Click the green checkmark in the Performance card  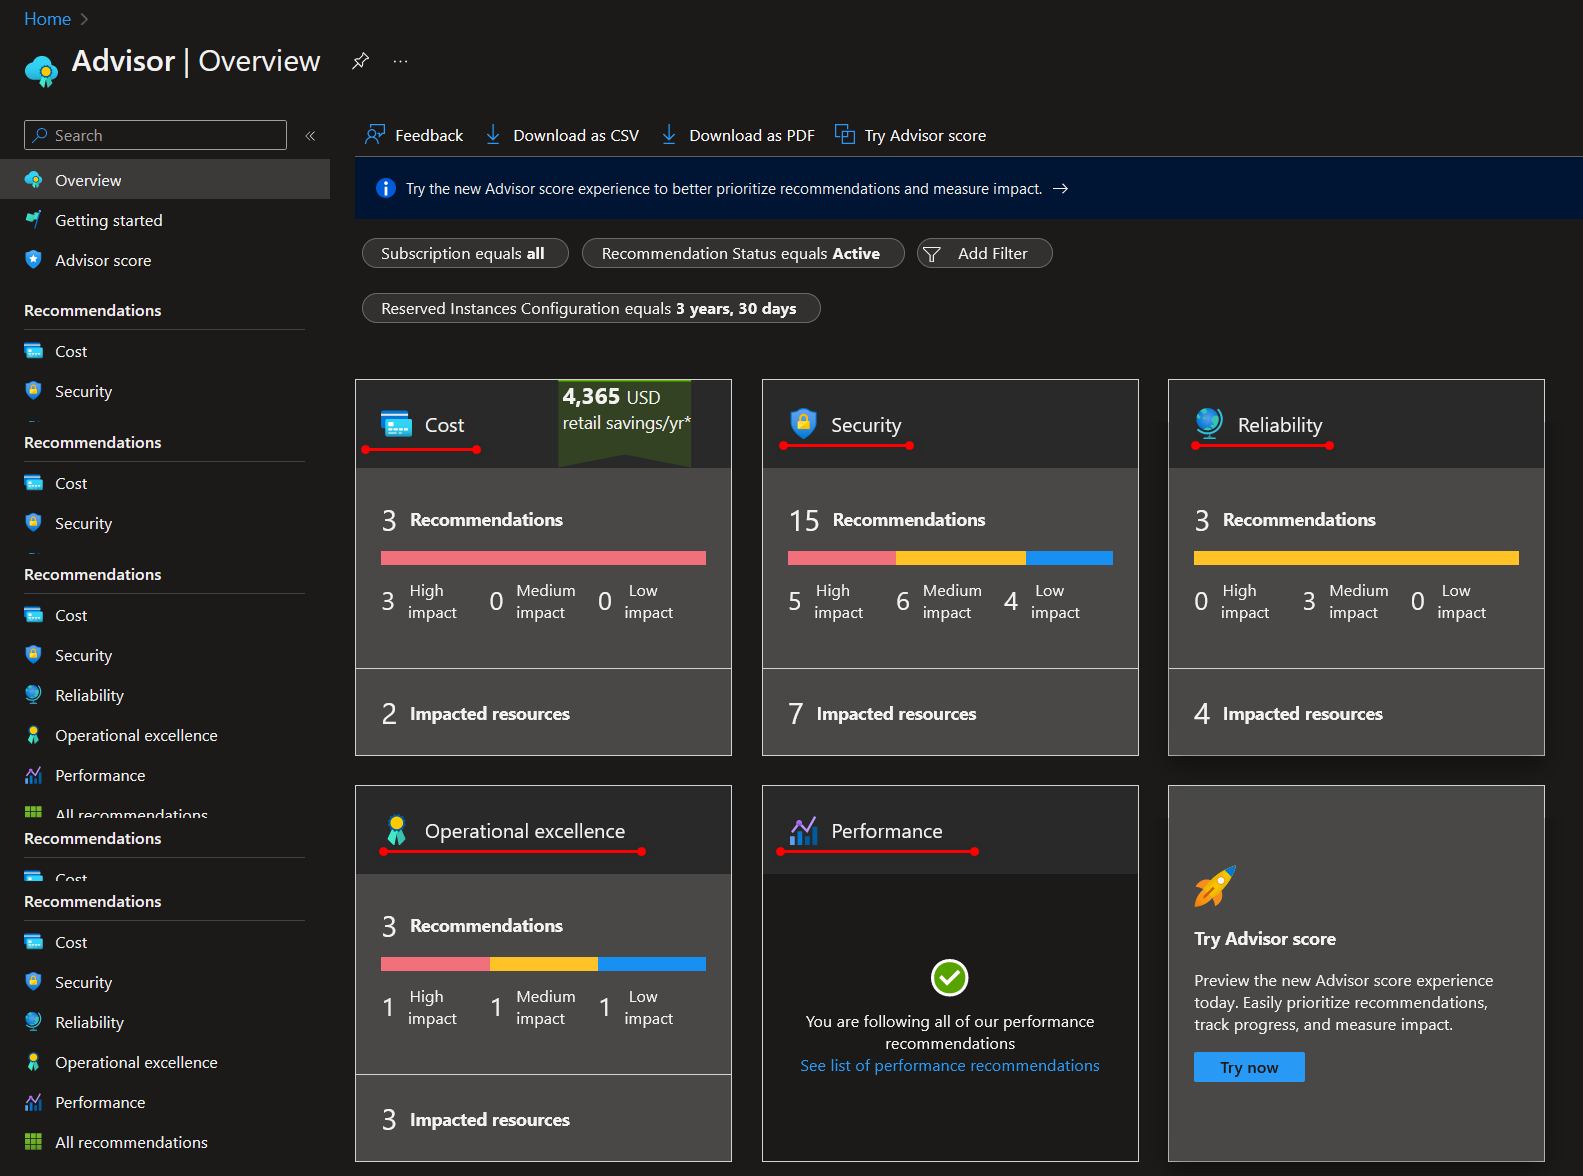point(950,978)
